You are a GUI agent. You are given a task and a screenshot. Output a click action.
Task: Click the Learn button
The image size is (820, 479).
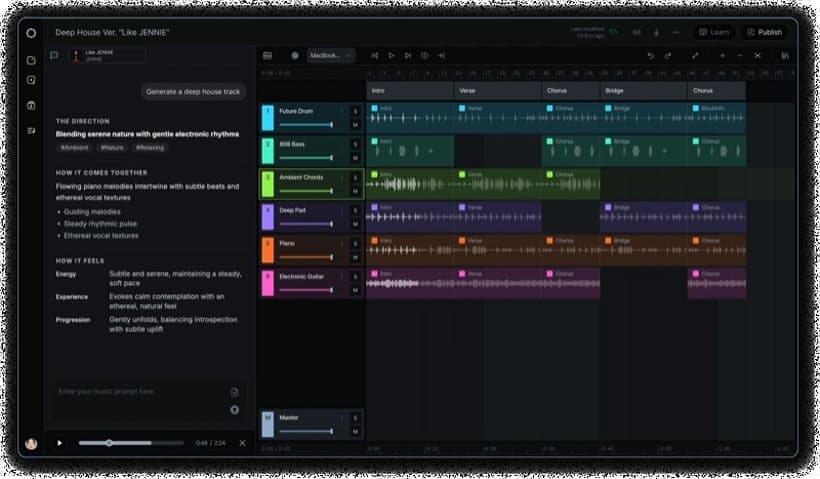[714, 32]
